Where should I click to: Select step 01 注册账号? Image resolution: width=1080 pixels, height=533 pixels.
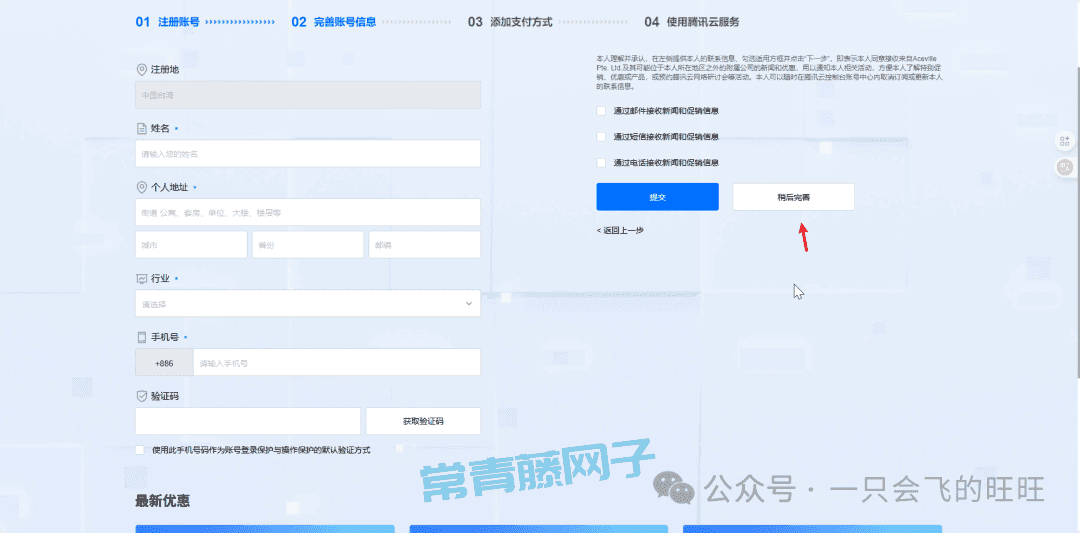pos(167,22)
